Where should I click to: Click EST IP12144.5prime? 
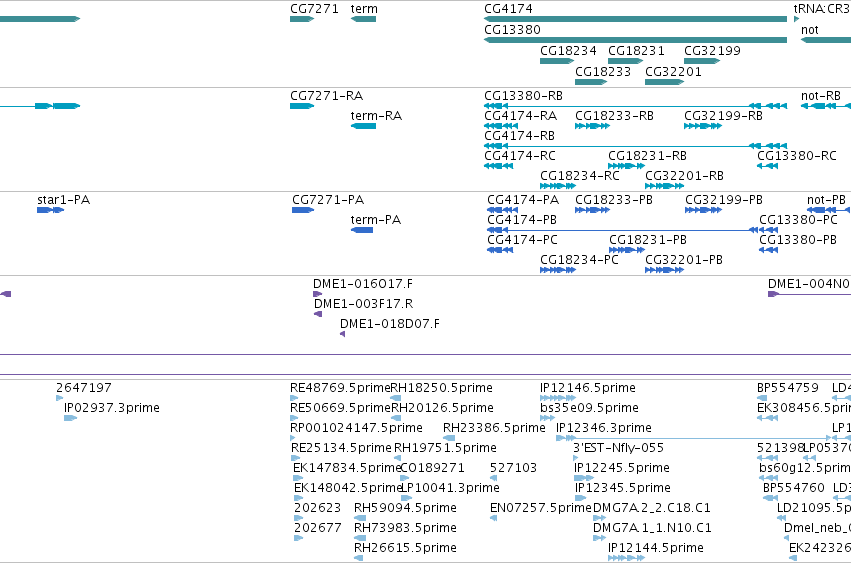click(626, 558)
